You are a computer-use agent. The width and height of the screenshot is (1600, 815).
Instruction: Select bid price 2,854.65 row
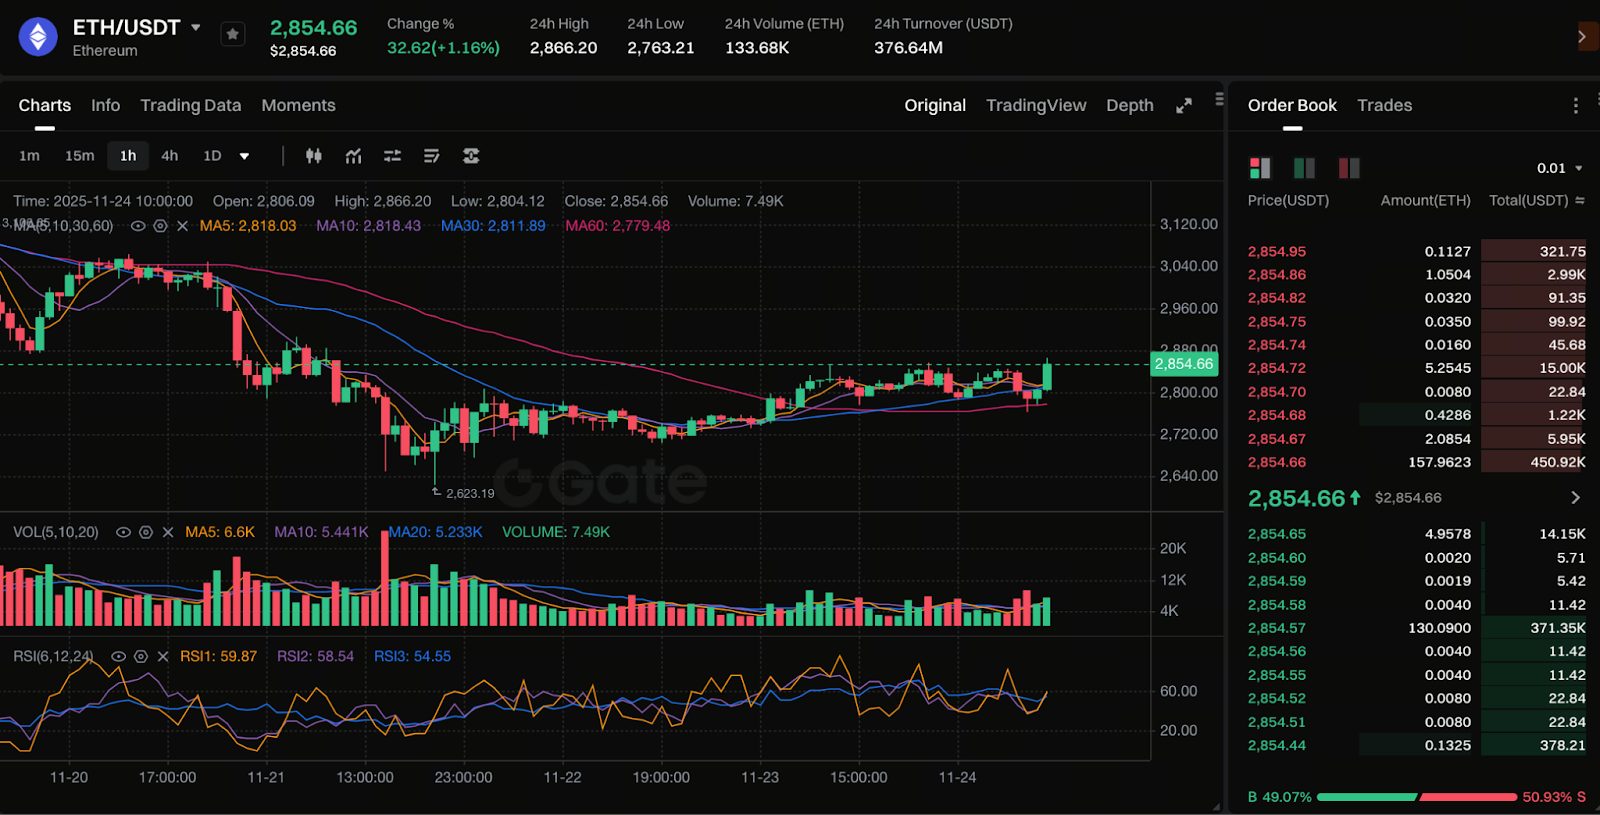click(1416, 534)
